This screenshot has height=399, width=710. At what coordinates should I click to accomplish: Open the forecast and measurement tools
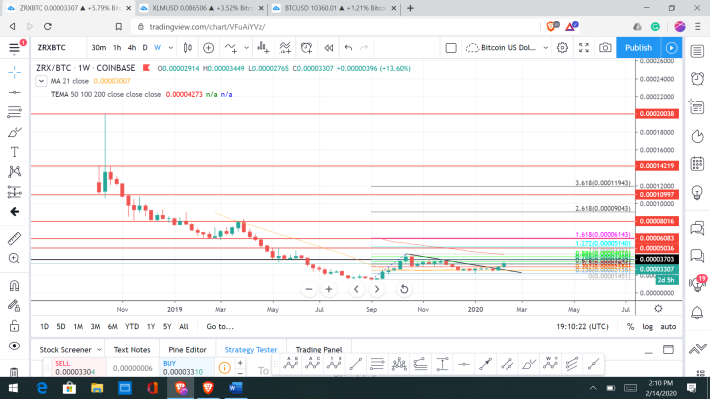(x=14, y=192)
